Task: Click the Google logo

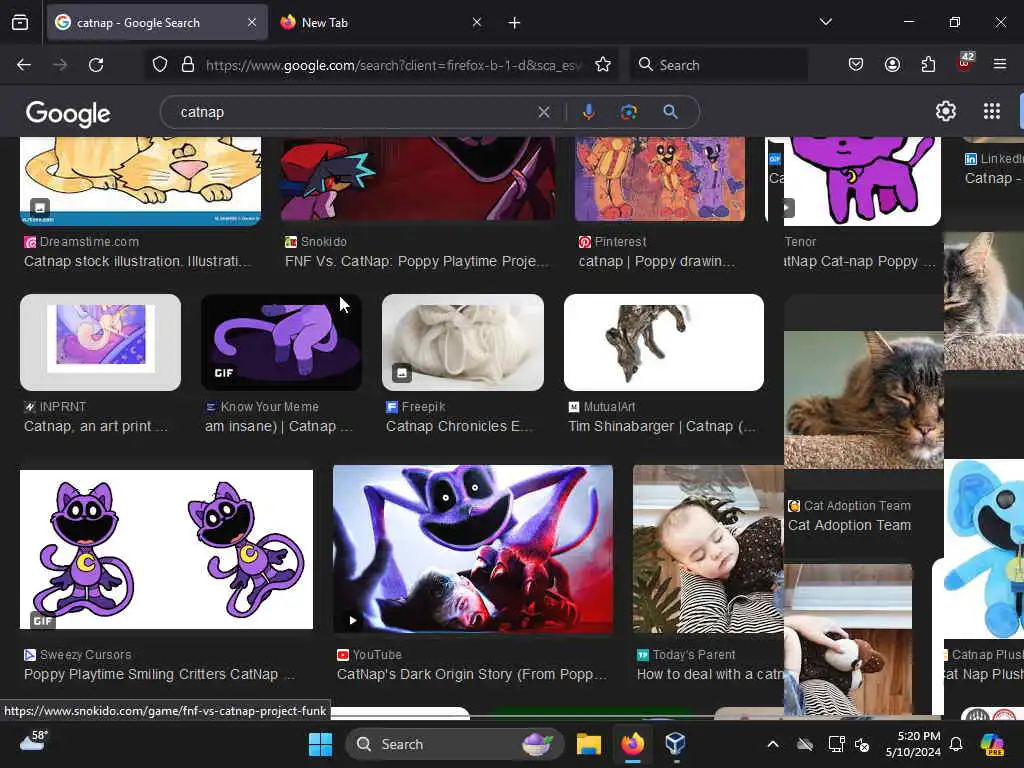Action: (x=69, y=114)
